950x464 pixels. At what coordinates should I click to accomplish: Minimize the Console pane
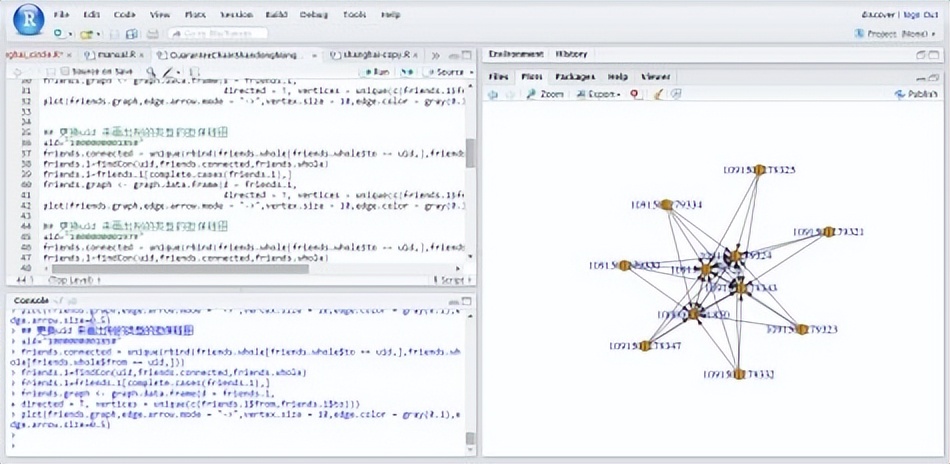(x=455, y=301)
